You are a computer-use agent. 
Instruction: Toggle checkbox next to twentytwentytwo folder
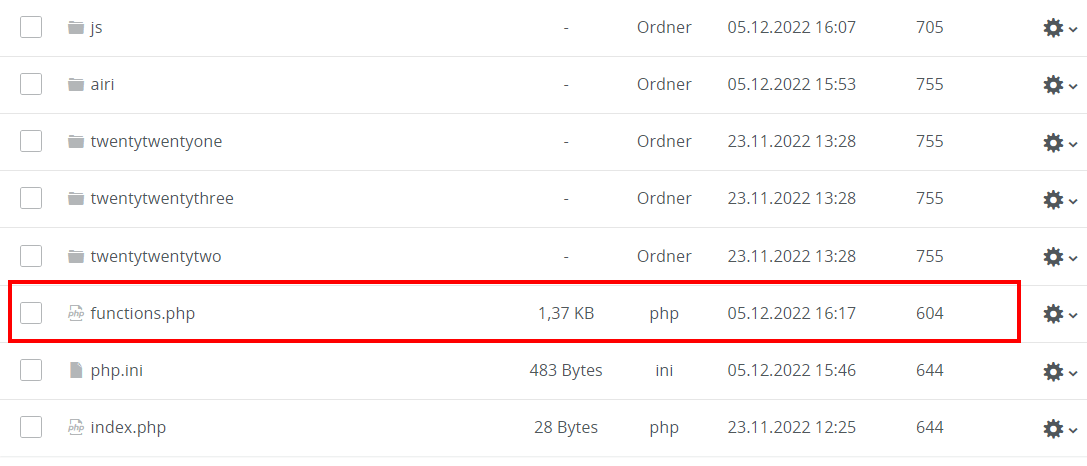coord(31,256)
